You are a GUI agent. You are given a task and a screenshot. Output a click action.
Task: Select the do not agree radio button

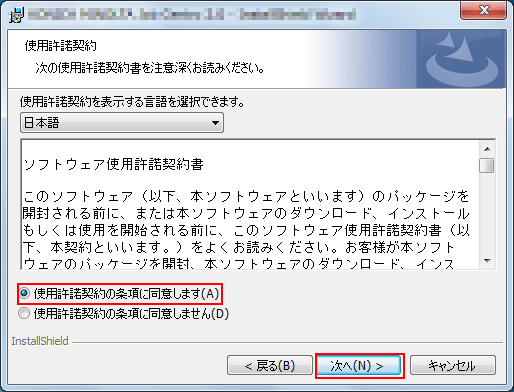(x=24, y=313)
